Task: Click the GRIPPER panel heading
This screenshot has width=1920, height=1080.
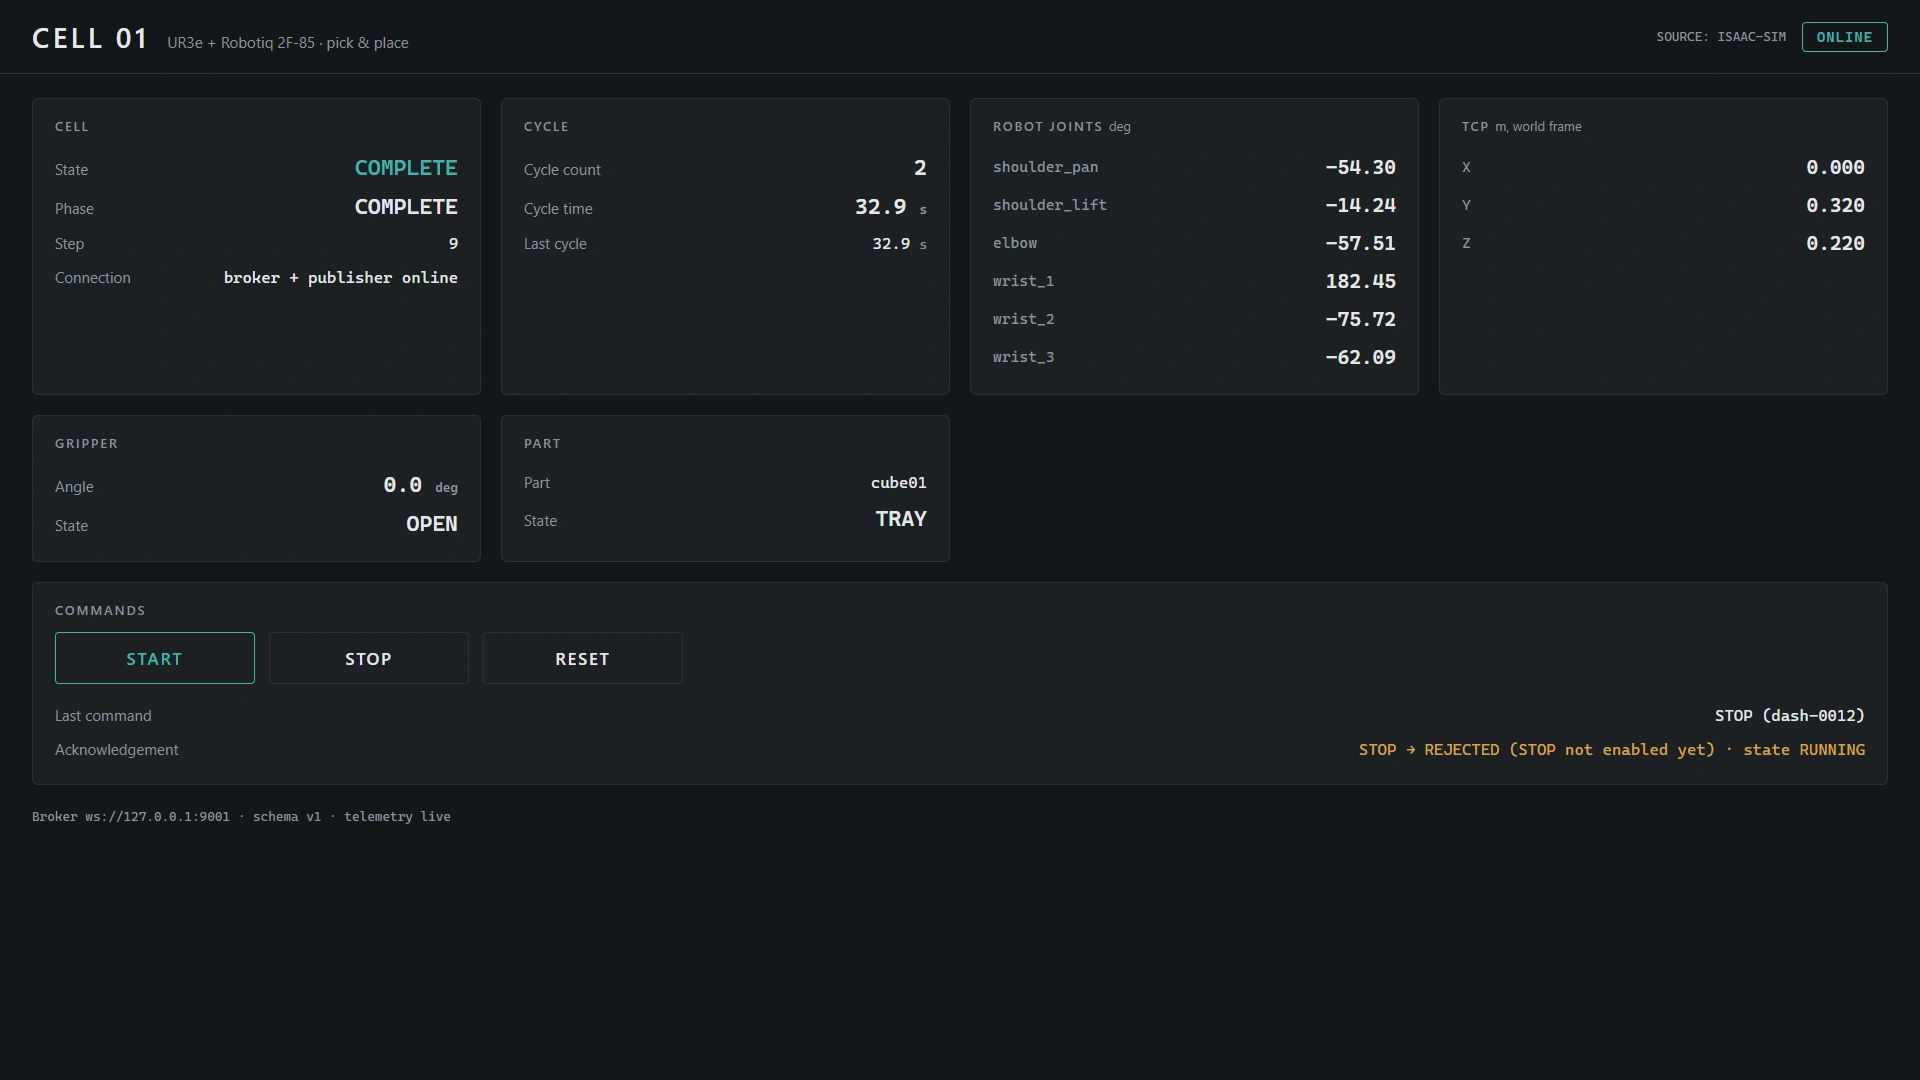Action: click(86, 444)
